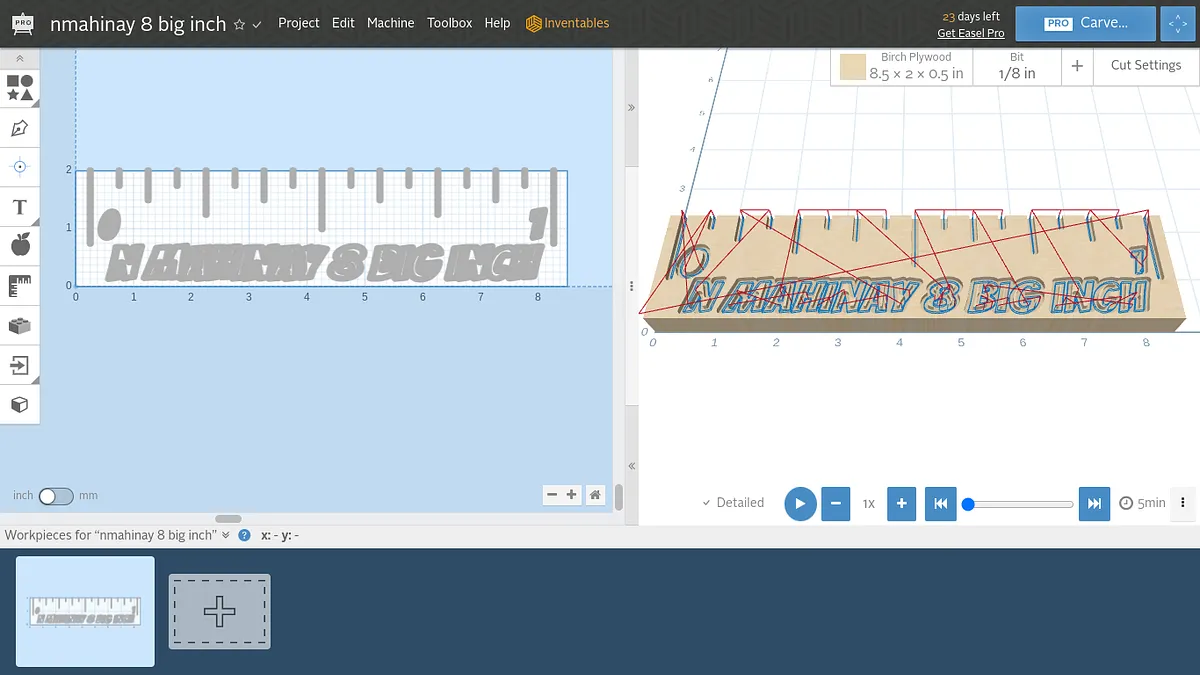
Task: Toggle the inch/mm unit switch
Action: point(56,496)
